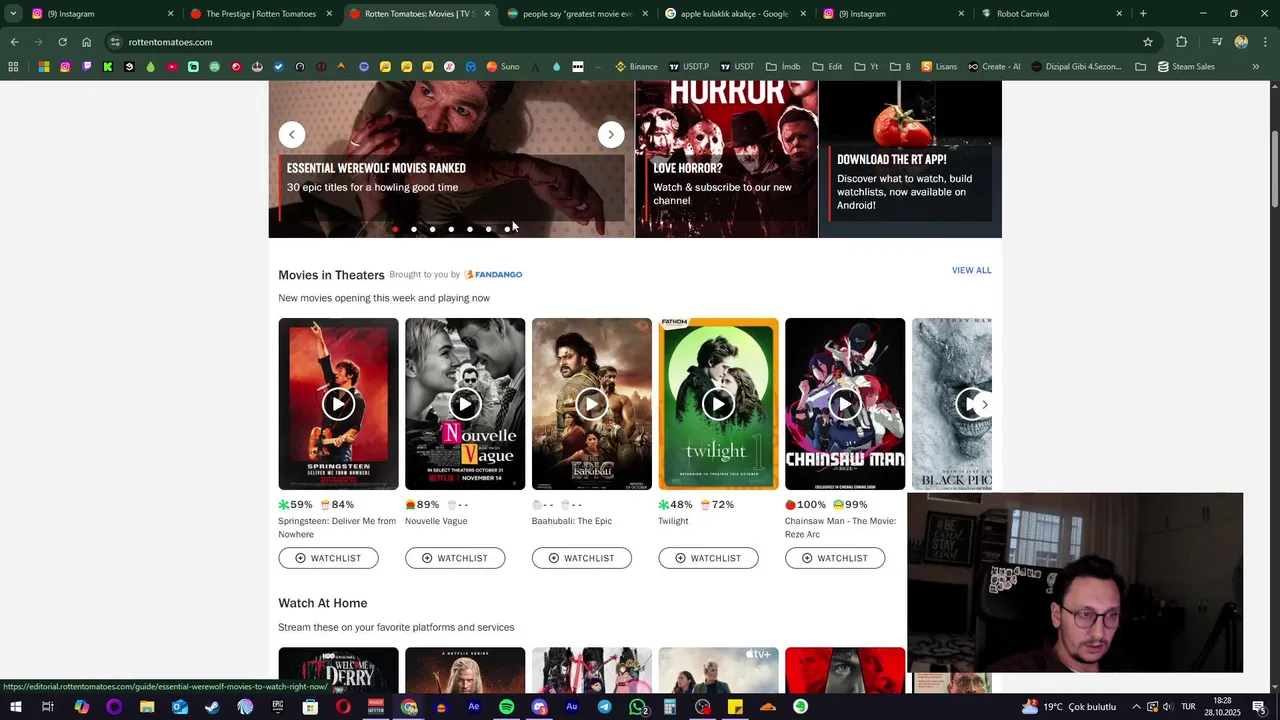This screenshot has height=720, width=1280.
Task: Open the Windows Start menu
Action: click(15, 707)
